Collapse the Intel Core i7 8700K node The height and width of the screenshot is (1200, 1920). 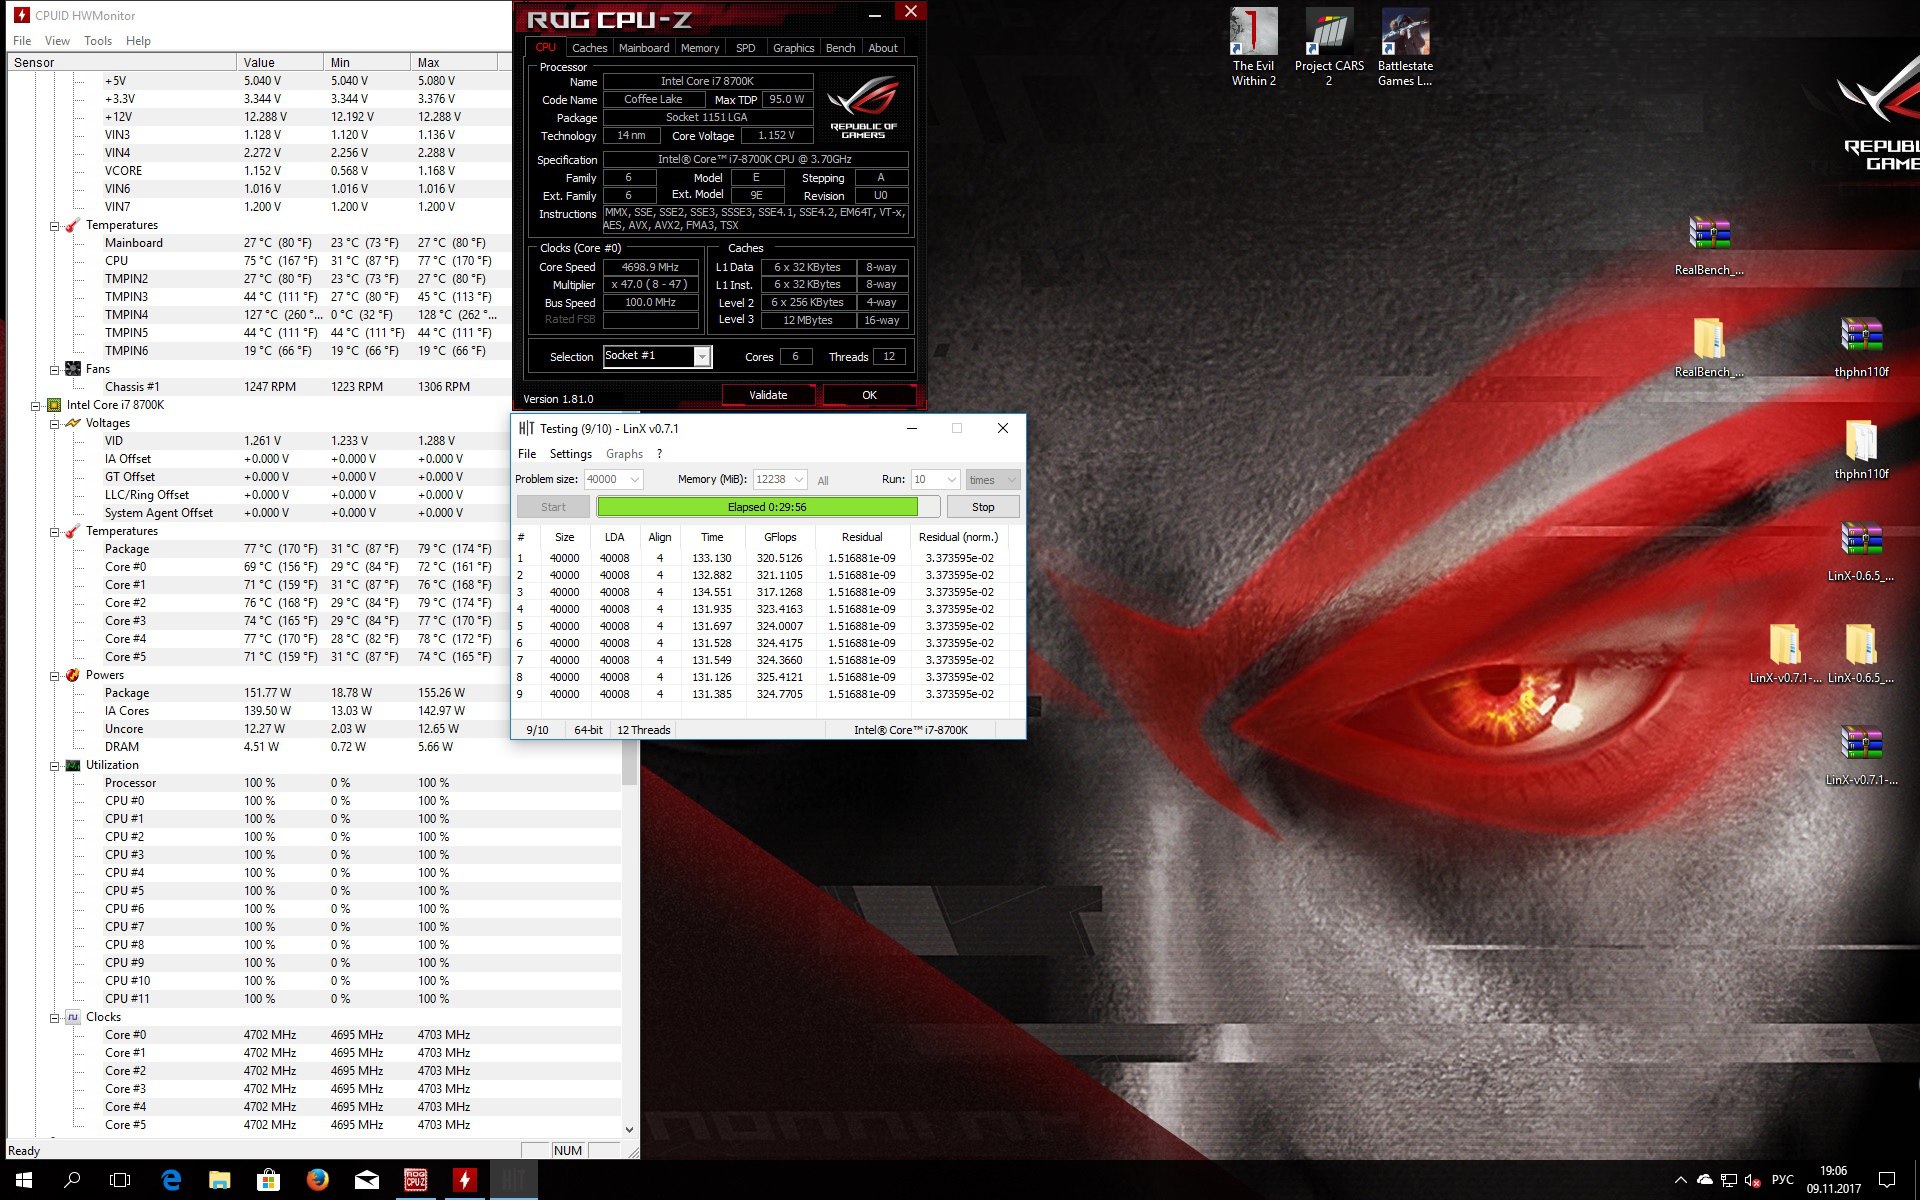(x=36, y=405)
